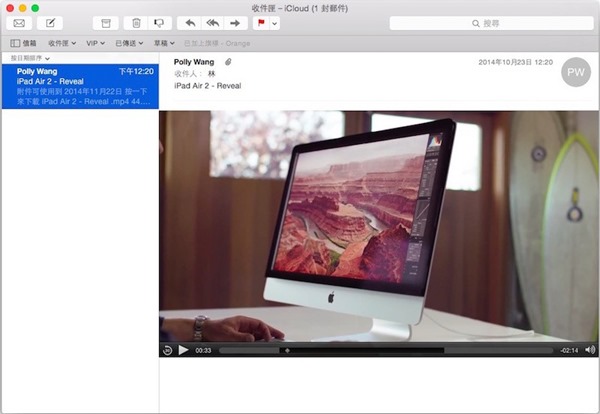
Task: Open the VIP dropdown in favorites bar
Action: (x=95, y=43)
